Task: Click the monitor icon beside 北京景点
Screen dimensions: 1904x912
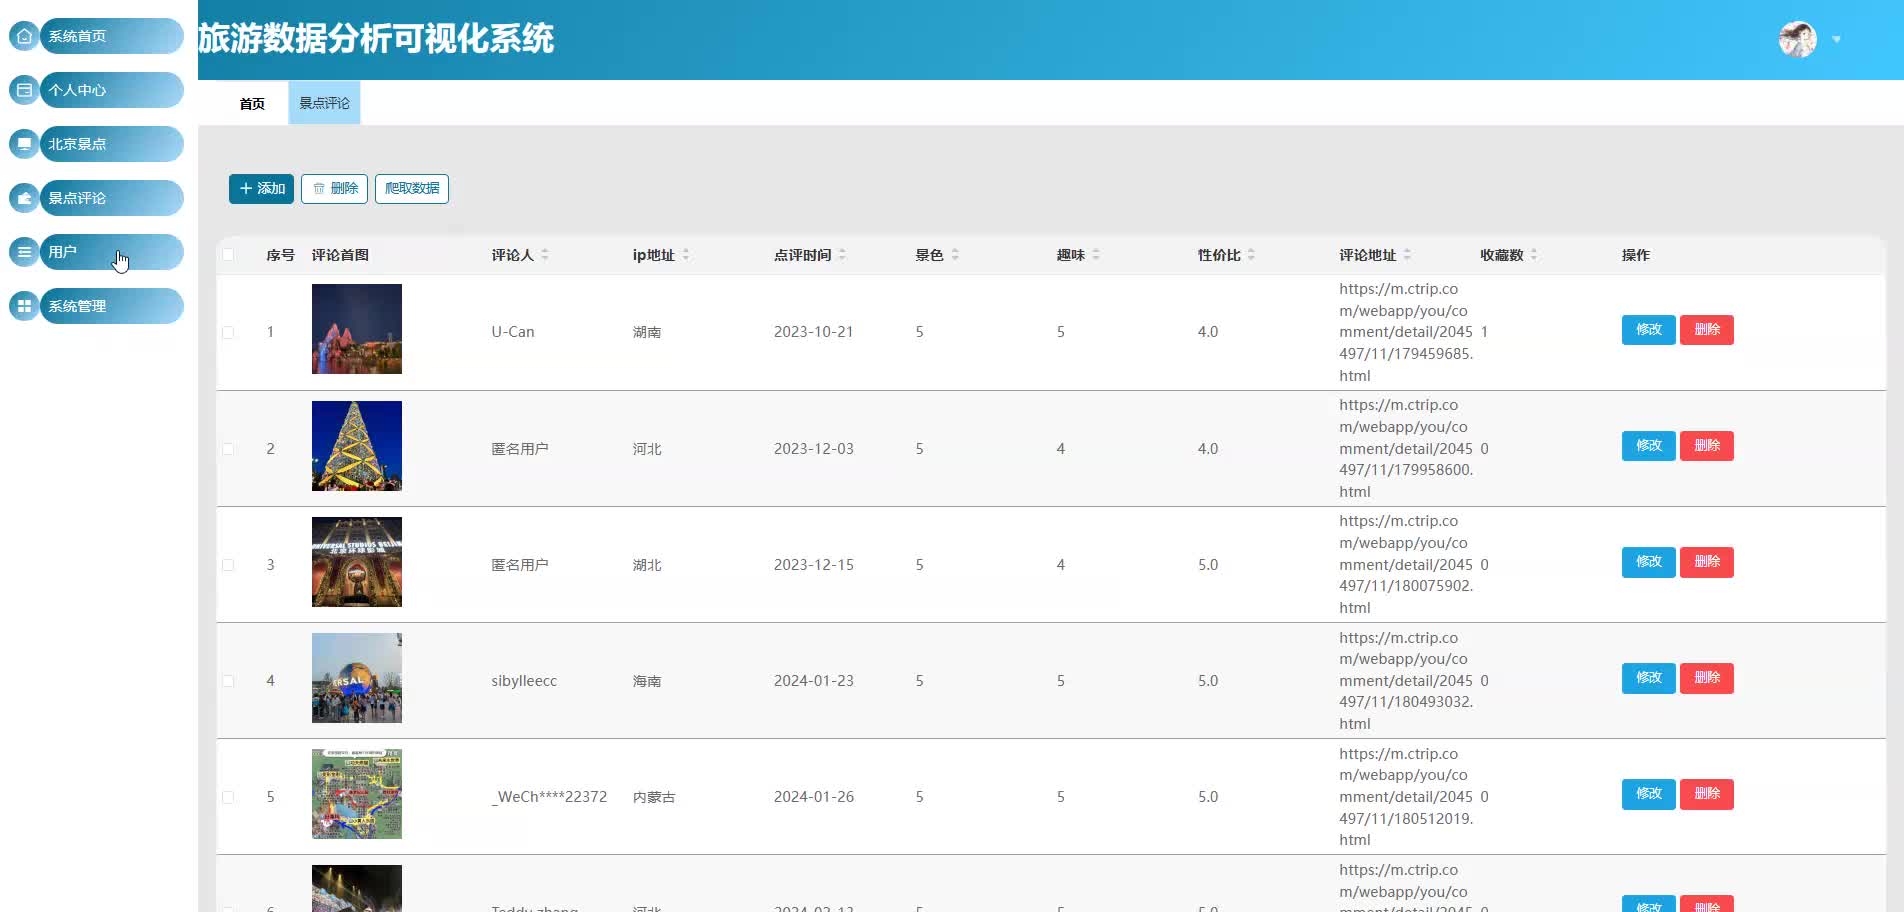Action: [24, 144]
